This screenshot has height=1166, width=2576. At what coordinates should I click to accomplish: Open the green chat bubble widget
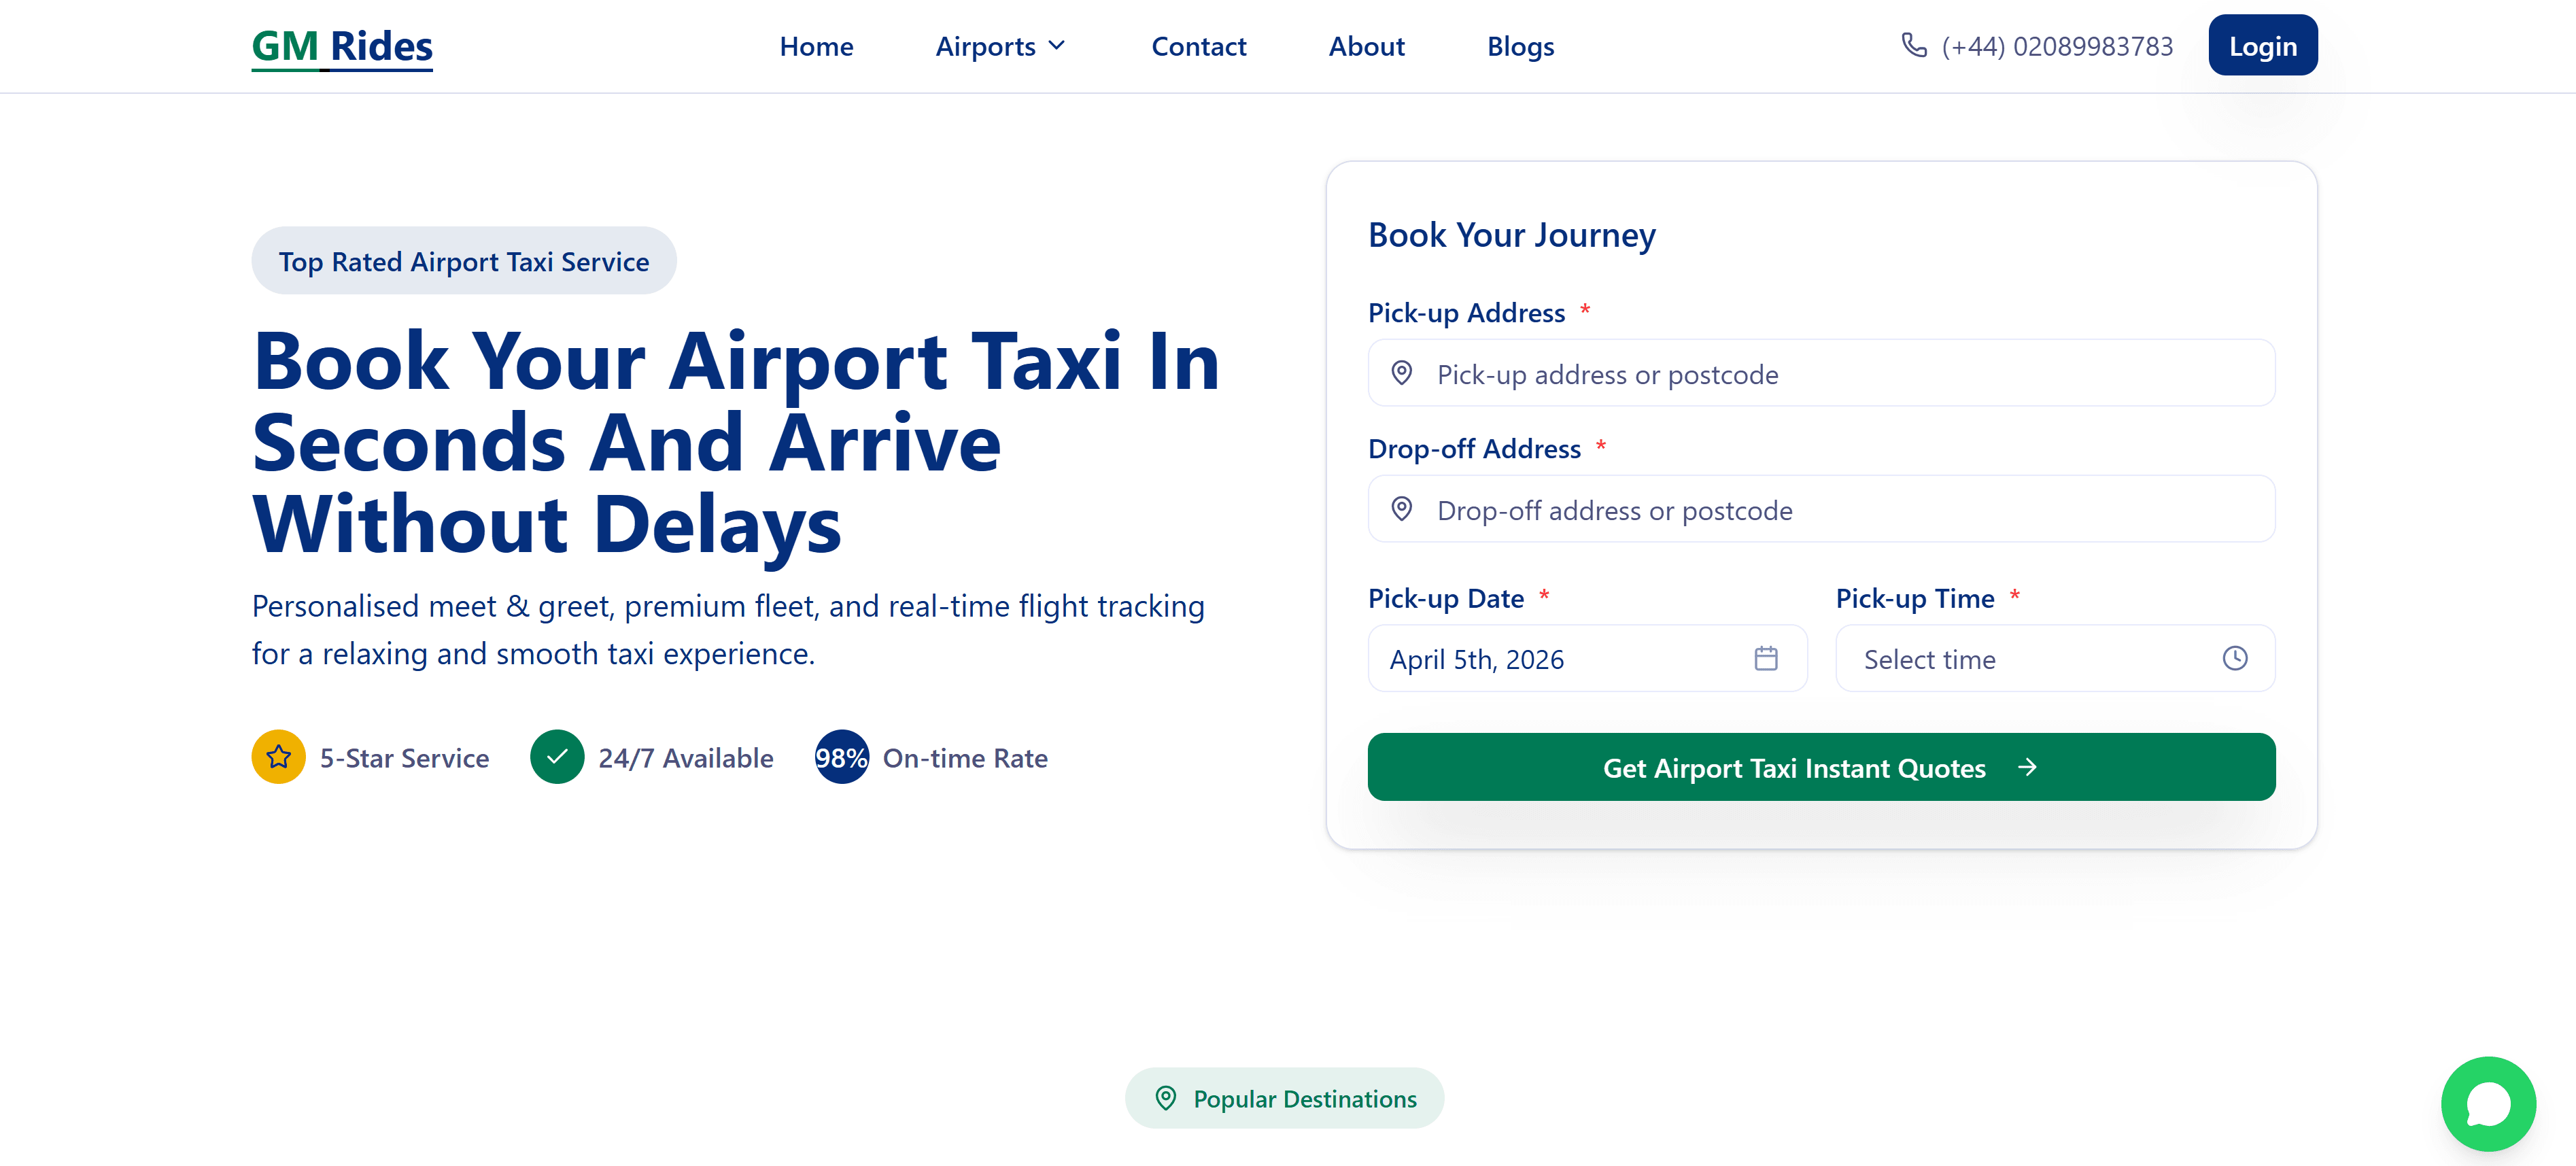[x=2487, y=1103]
